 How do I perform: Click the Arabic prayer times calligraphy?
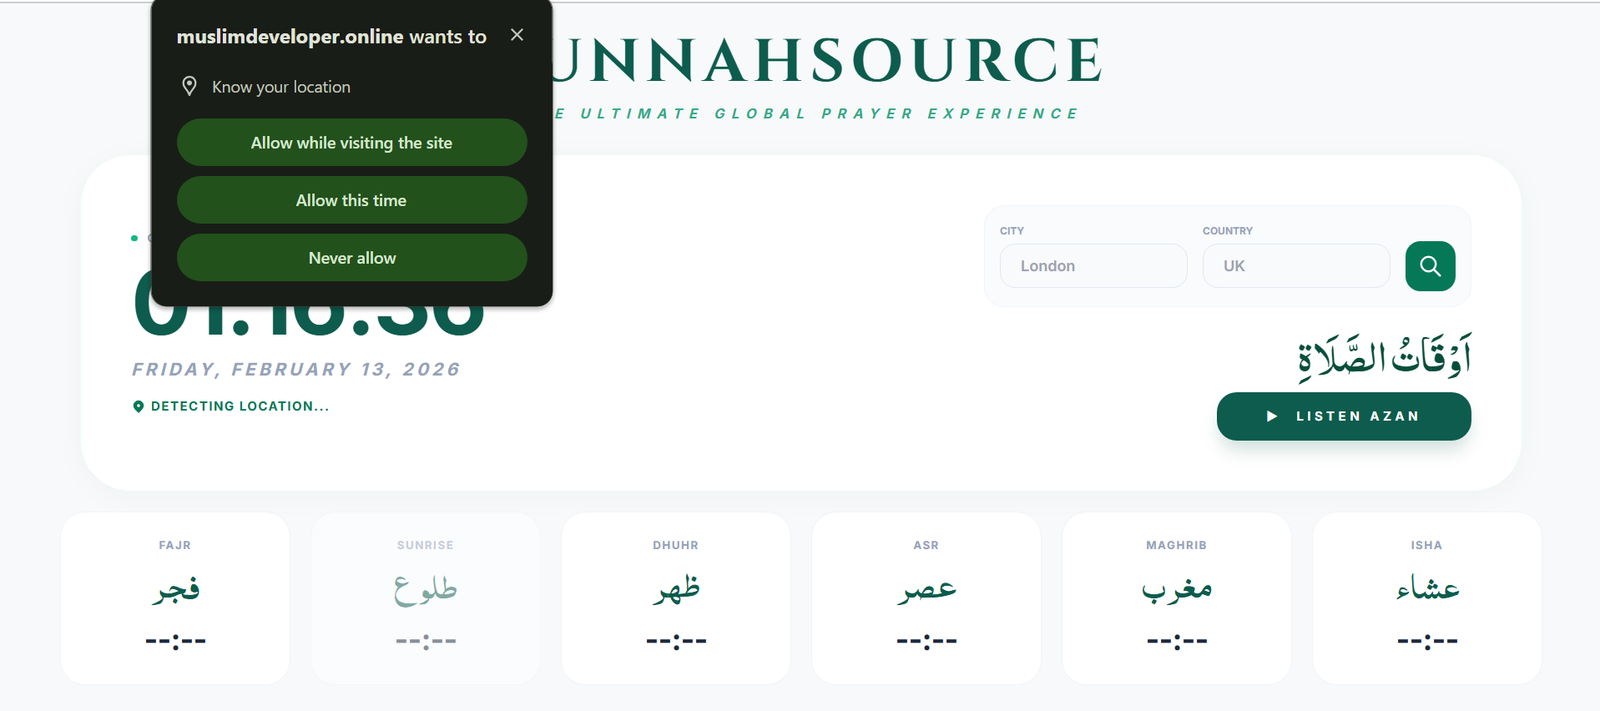point(1384,357)
